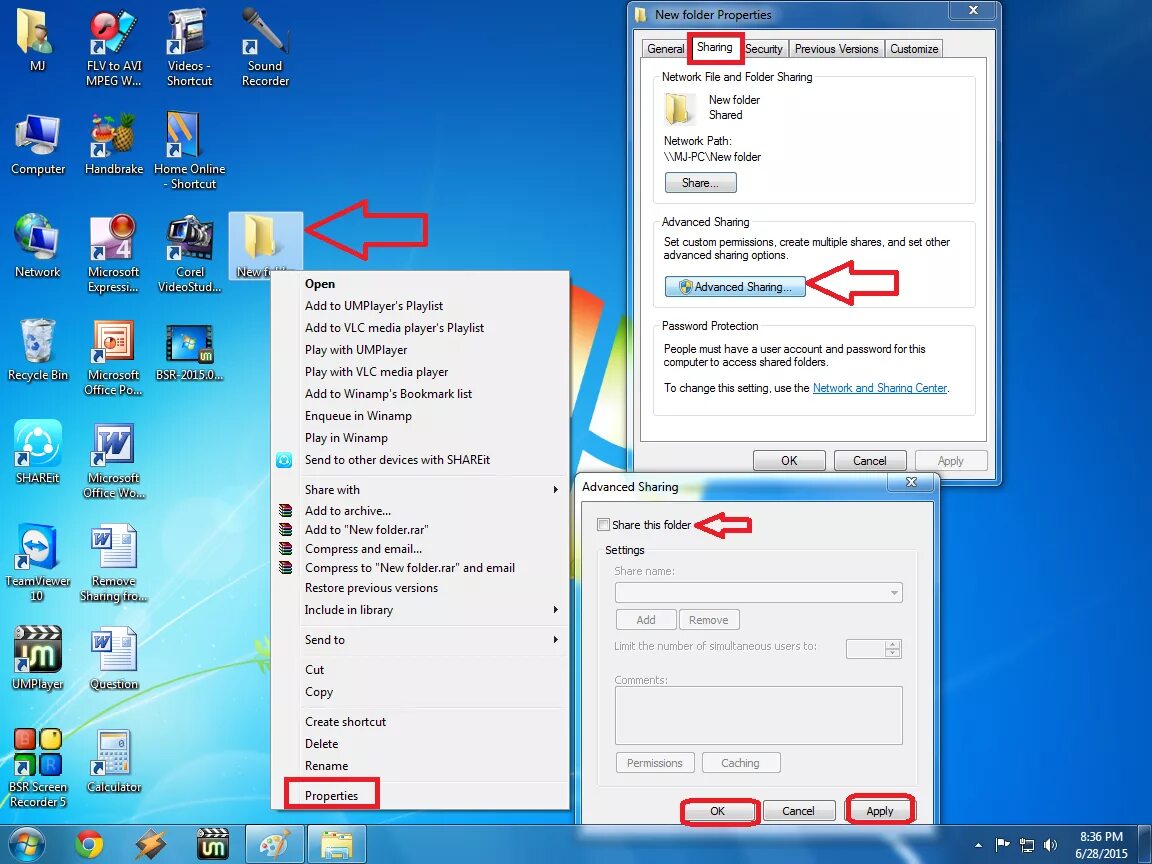Choose Send to other devices with SHAREit
The width and height of the screenshot is (1152, 864).
[419, 460]
